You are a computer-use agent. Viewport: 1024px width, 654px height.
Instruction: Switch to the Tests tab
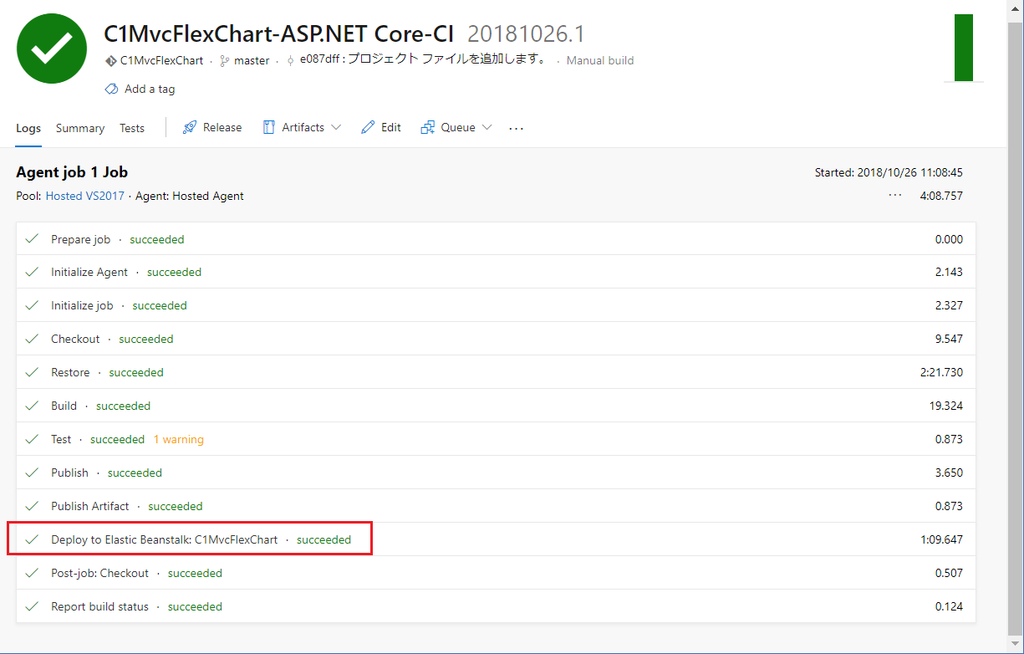132,128
